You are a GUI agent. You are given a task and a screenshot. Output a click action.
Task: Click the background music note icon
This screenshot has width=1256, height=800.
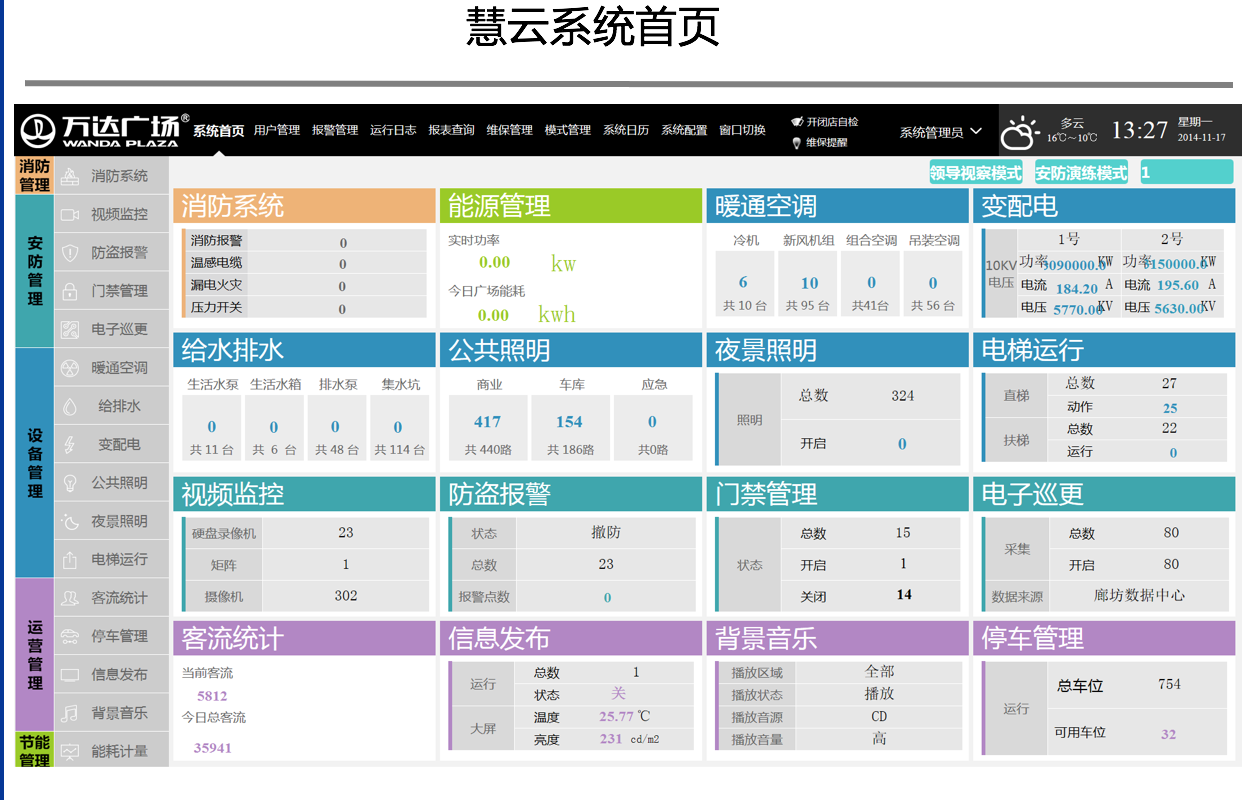click(70, 713)
